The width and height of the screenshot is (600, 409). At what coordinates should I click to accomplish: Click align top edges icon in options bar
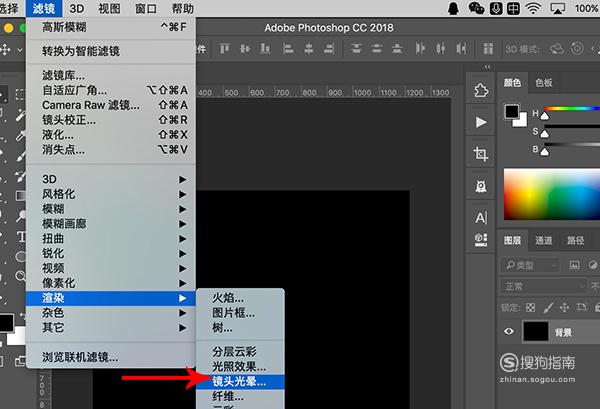(x=225, y=49)
